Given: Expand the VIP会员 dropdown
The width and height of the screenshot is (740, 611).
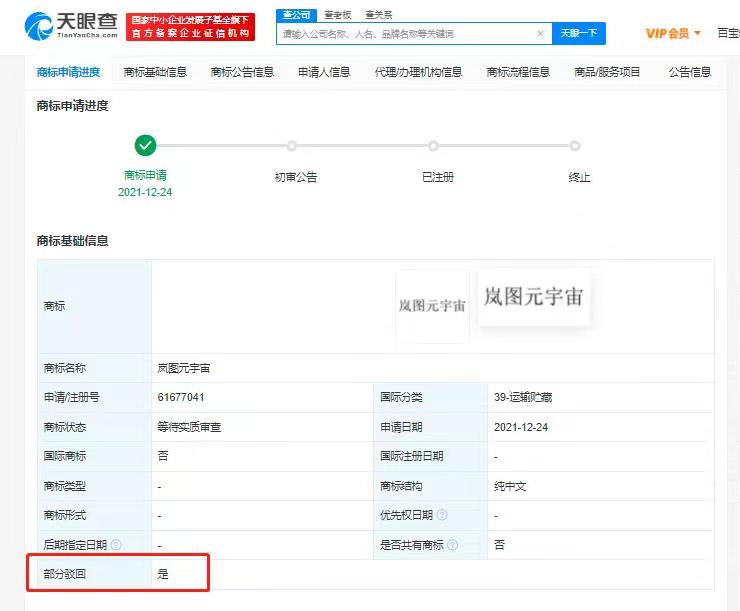Looking at the screenshot, I should (674, 33).
